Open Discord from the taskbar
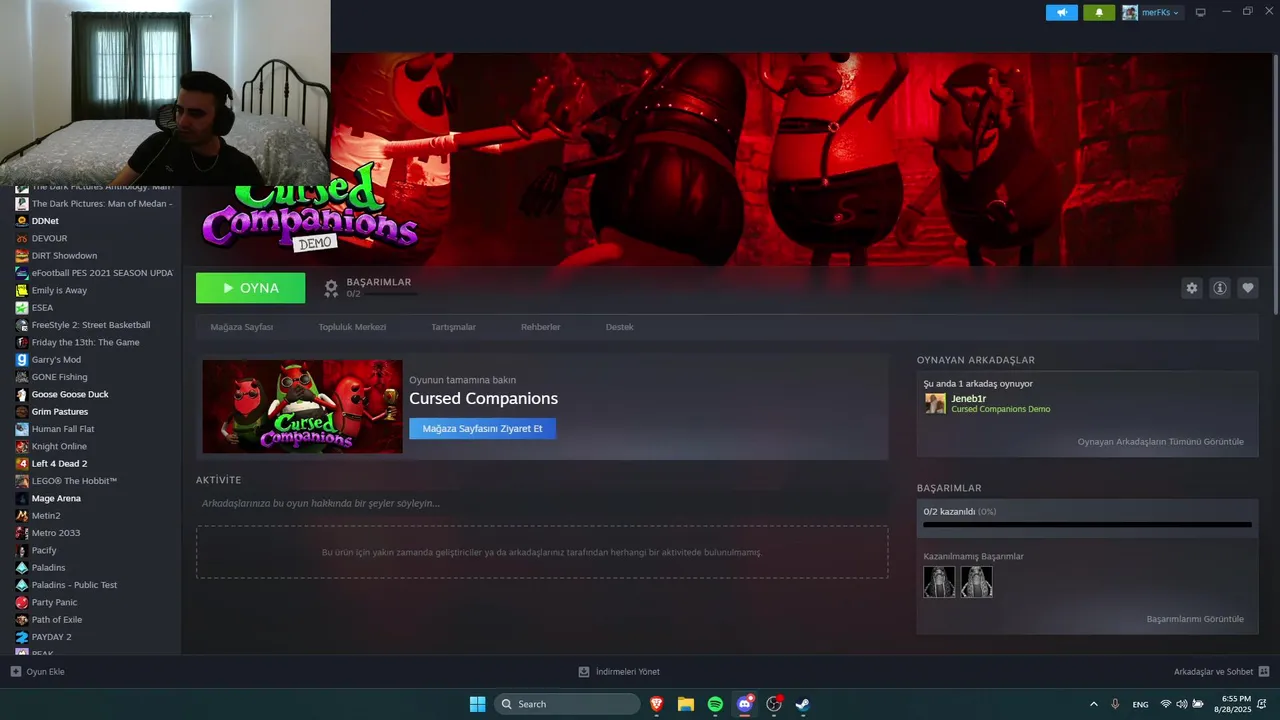This screenshot has width=1280, height=720. pos(744,704)
